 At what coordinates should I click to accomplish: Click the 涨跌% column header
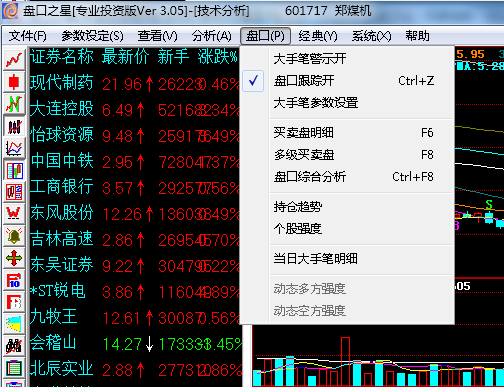218,57
